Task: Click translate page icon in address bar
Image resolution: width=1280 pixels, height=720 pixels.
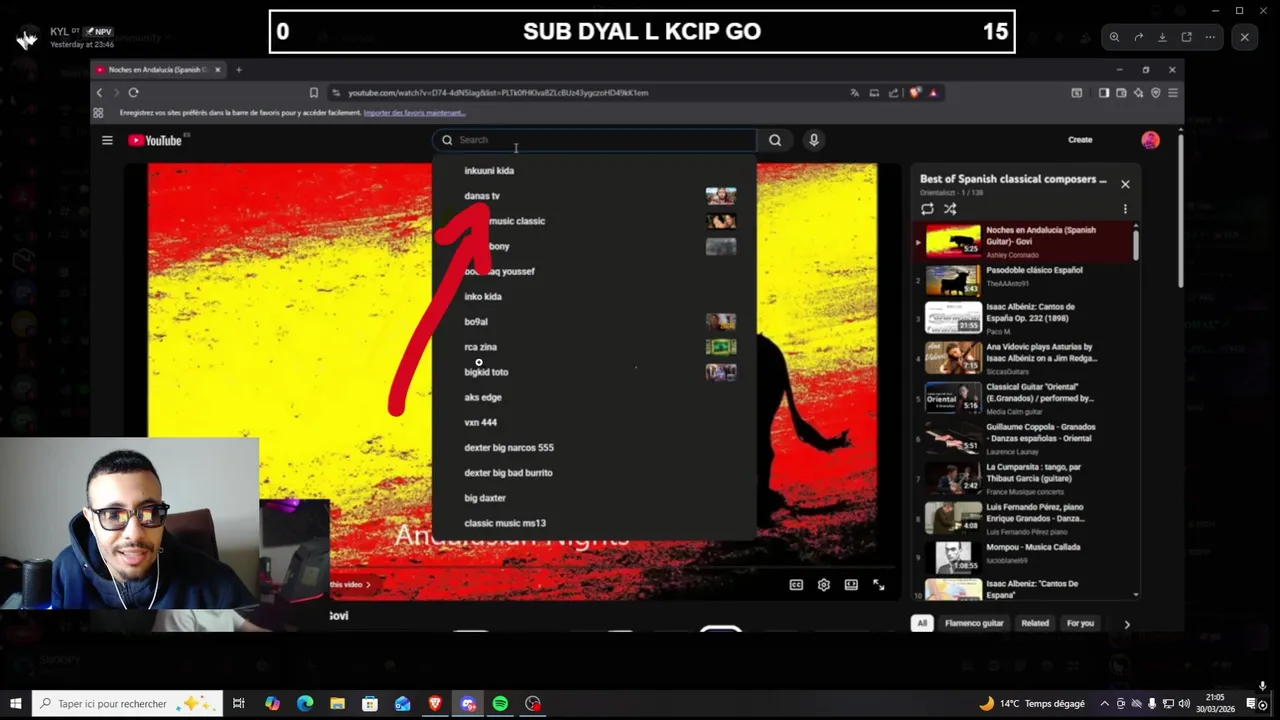Action: coord(854,92)
